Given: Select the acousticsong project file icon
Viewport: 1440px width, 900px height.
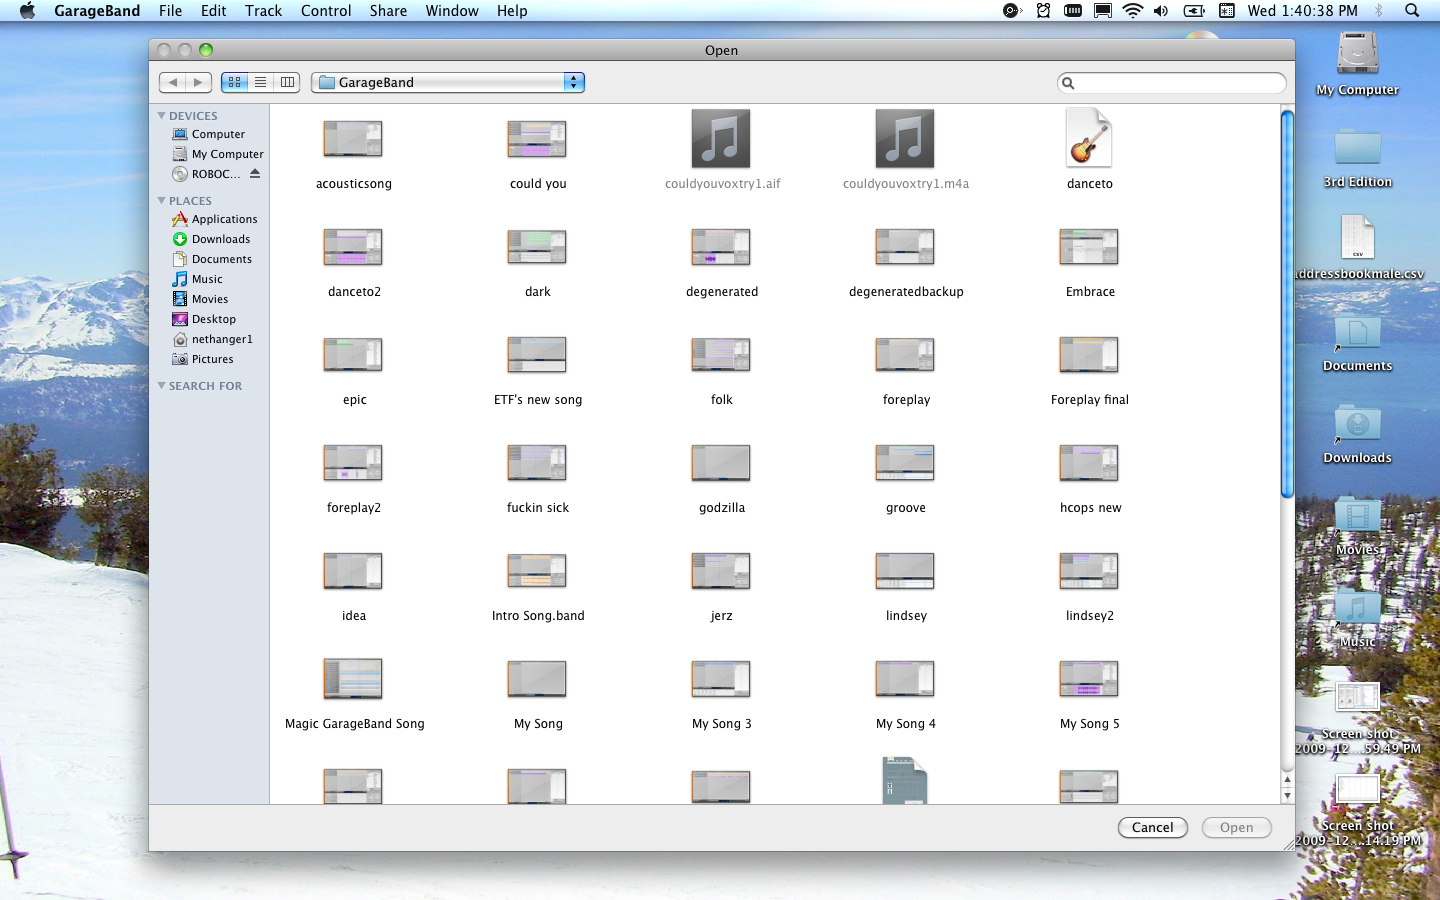Looking at the screenshot, I should 353,139.
